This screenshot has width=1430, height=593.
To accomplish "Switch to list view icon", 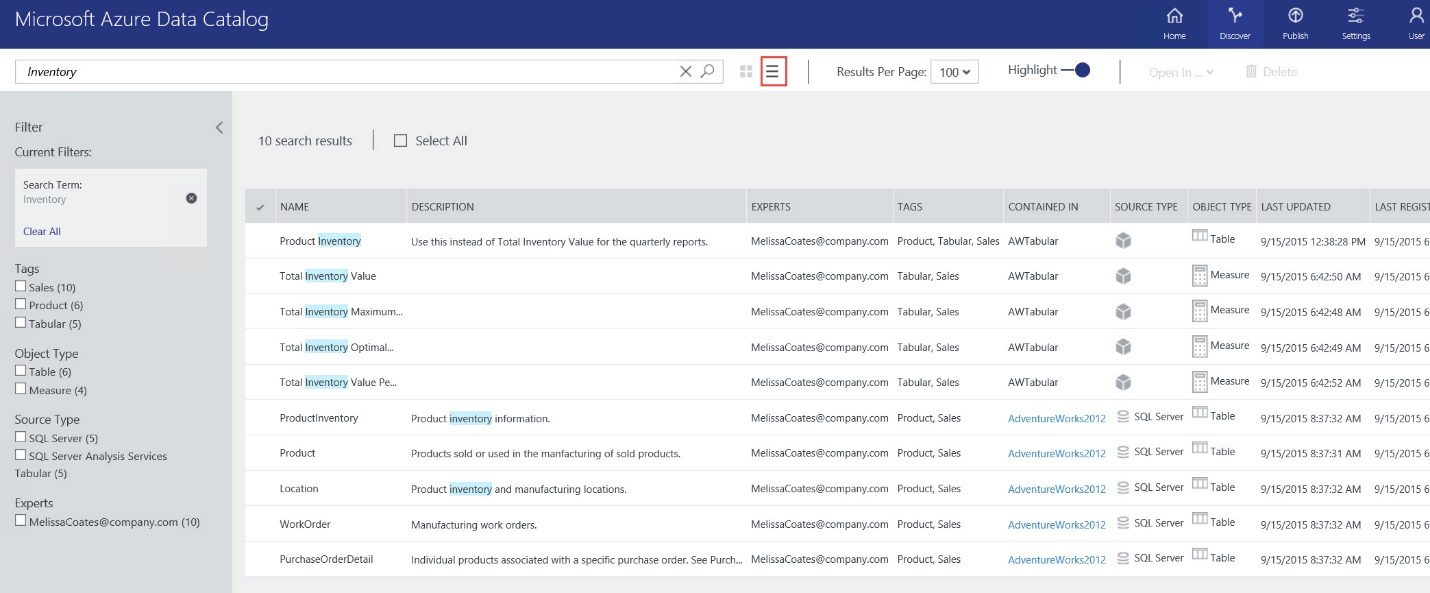I will click(x=773, y=71).
